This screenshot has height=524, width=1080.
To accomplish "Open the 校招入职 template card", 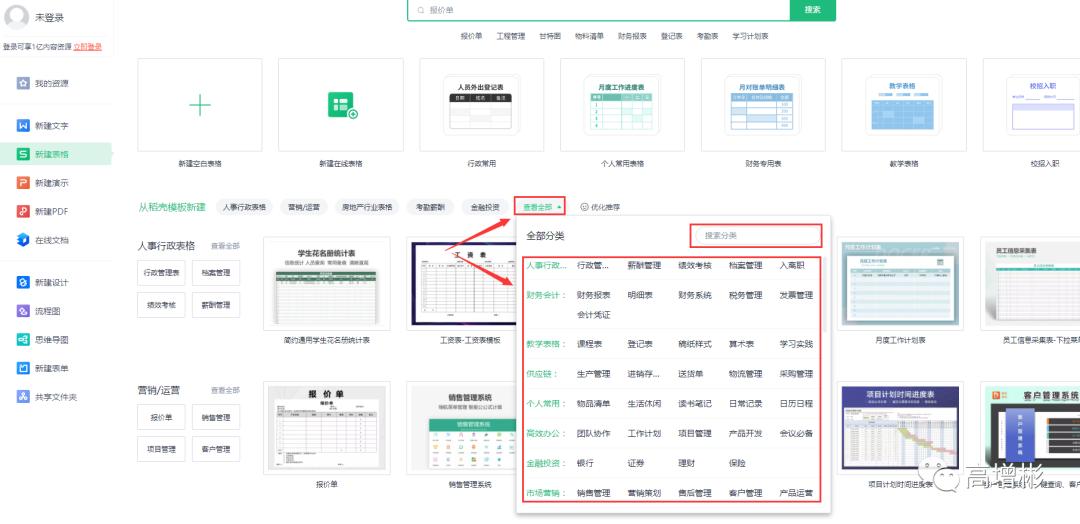I will (x=1031, y=105).
